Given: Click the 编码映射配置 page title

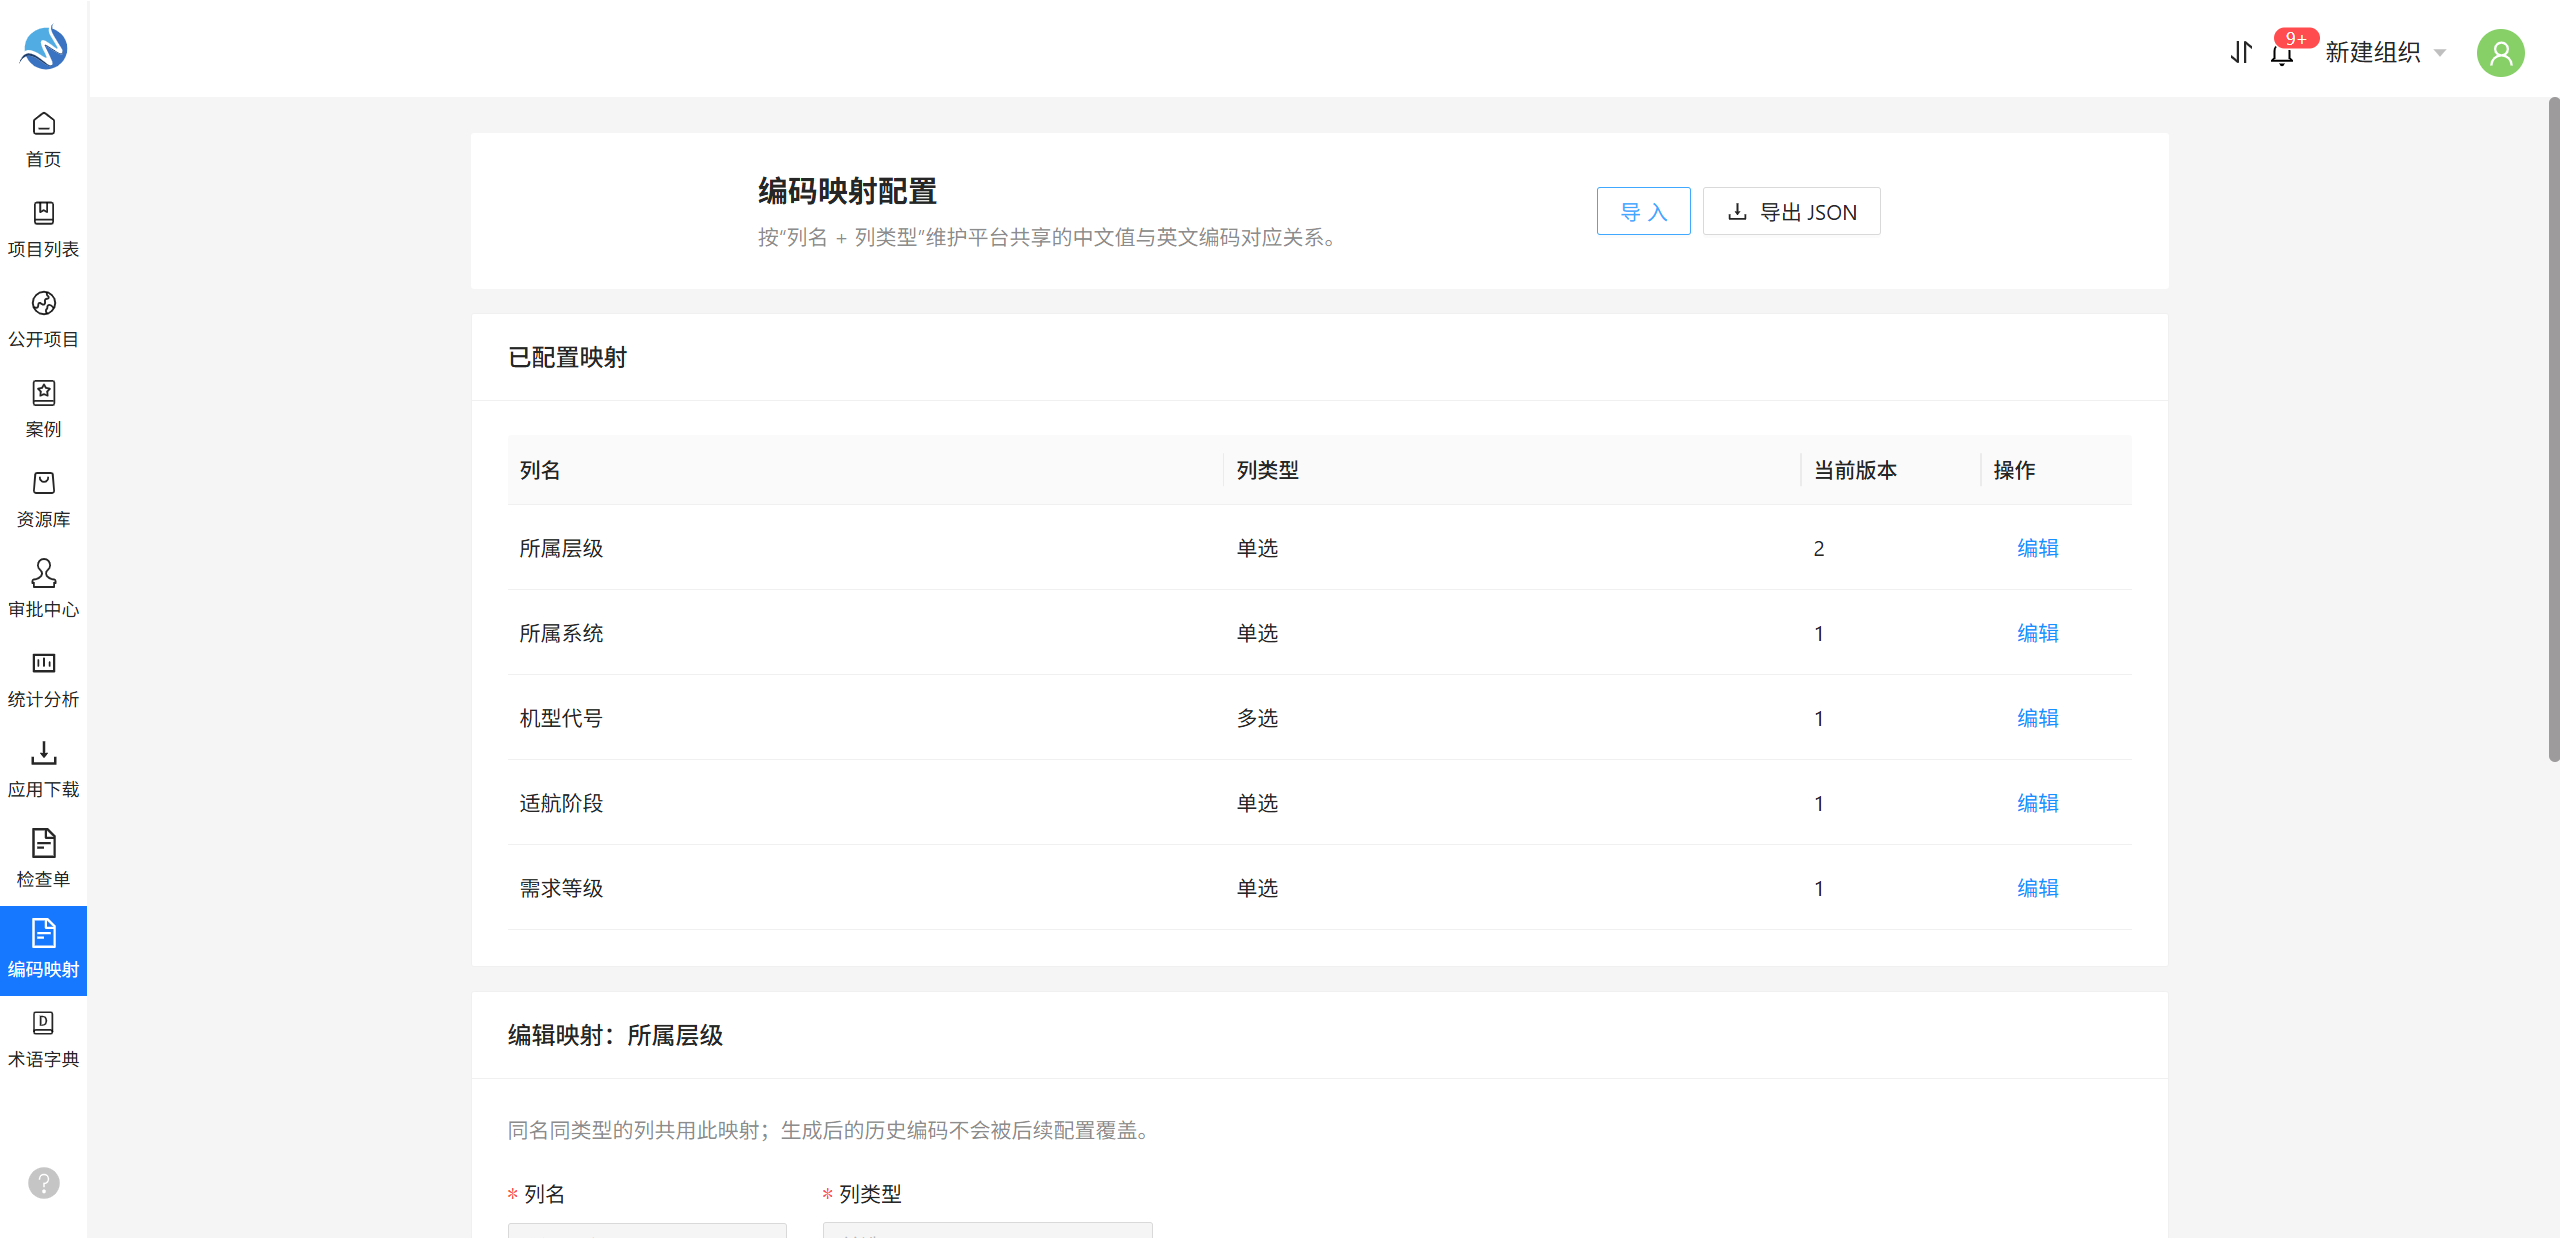Looking at the screenshot, I should (x=847, y=191).
